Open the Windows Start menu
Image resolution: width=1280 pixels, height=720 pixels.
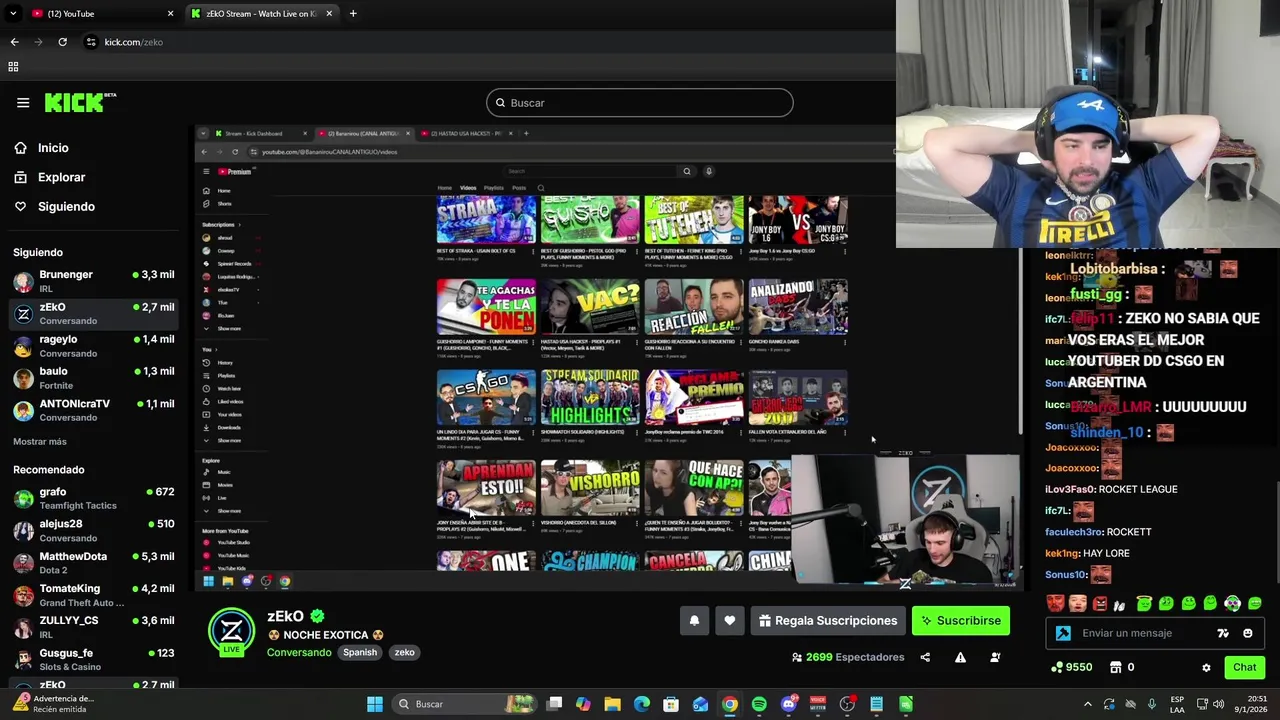(x=375, y=704)
